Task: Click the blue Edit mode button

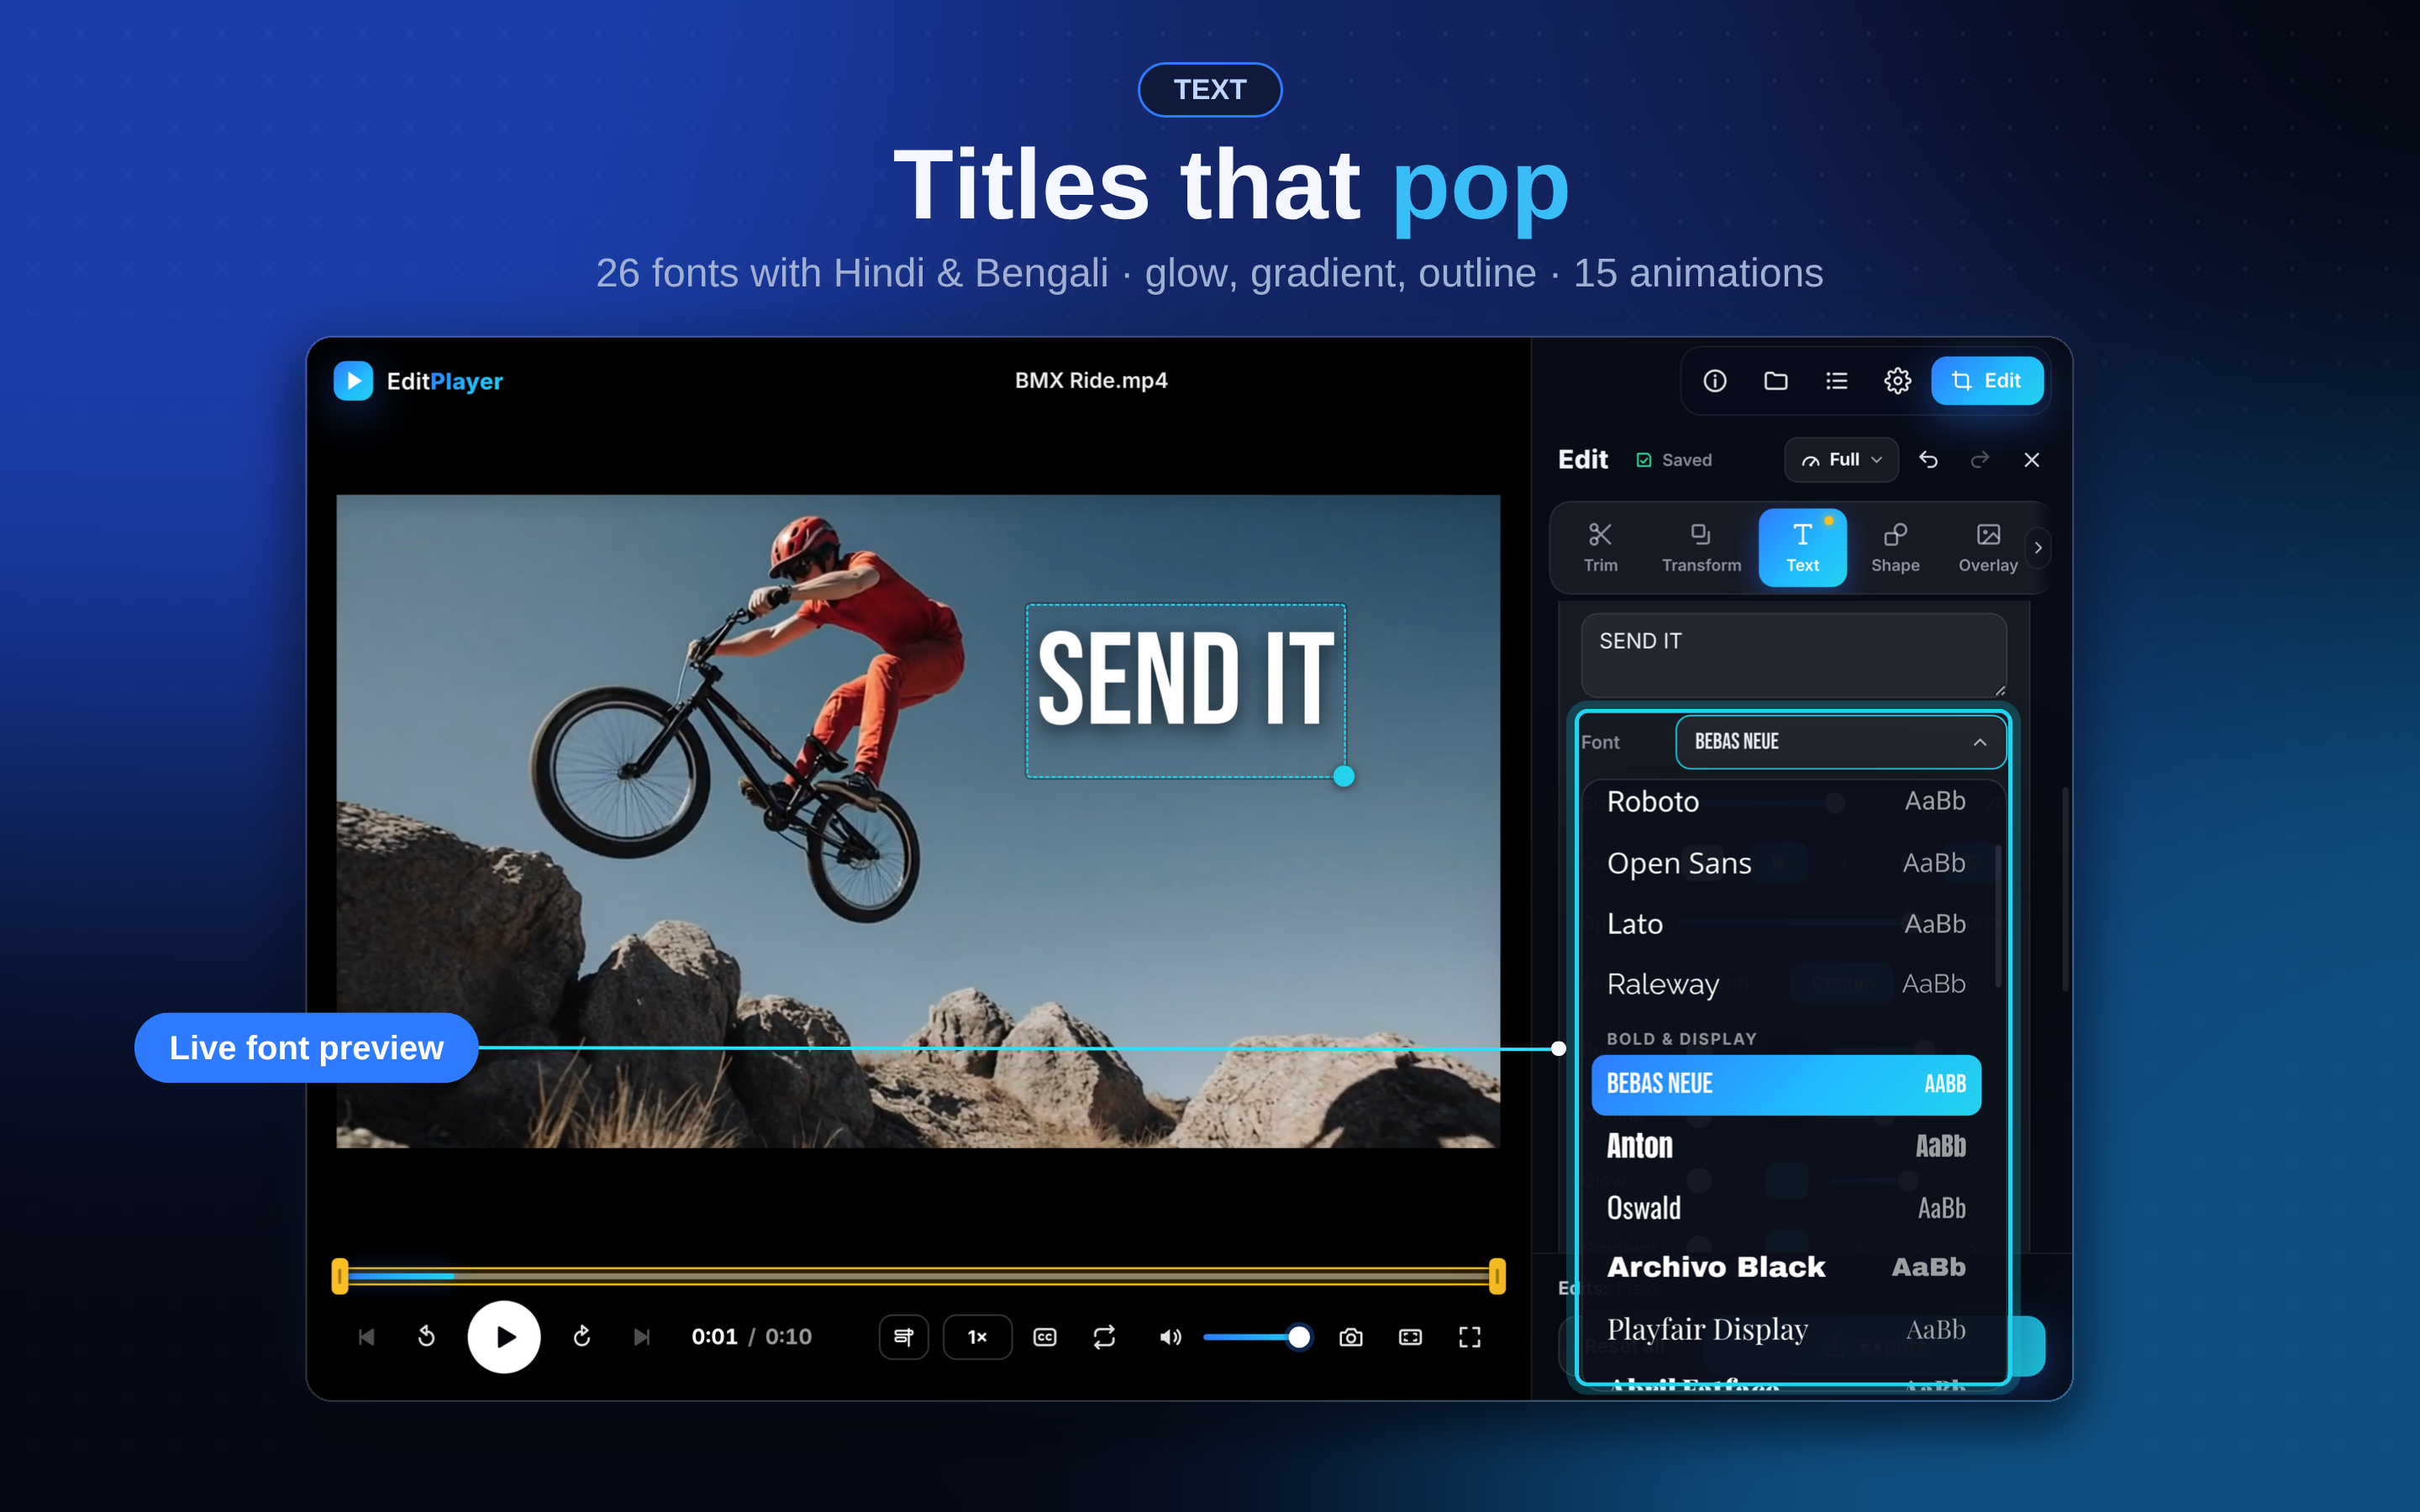Action: [x=1986, y=381]
